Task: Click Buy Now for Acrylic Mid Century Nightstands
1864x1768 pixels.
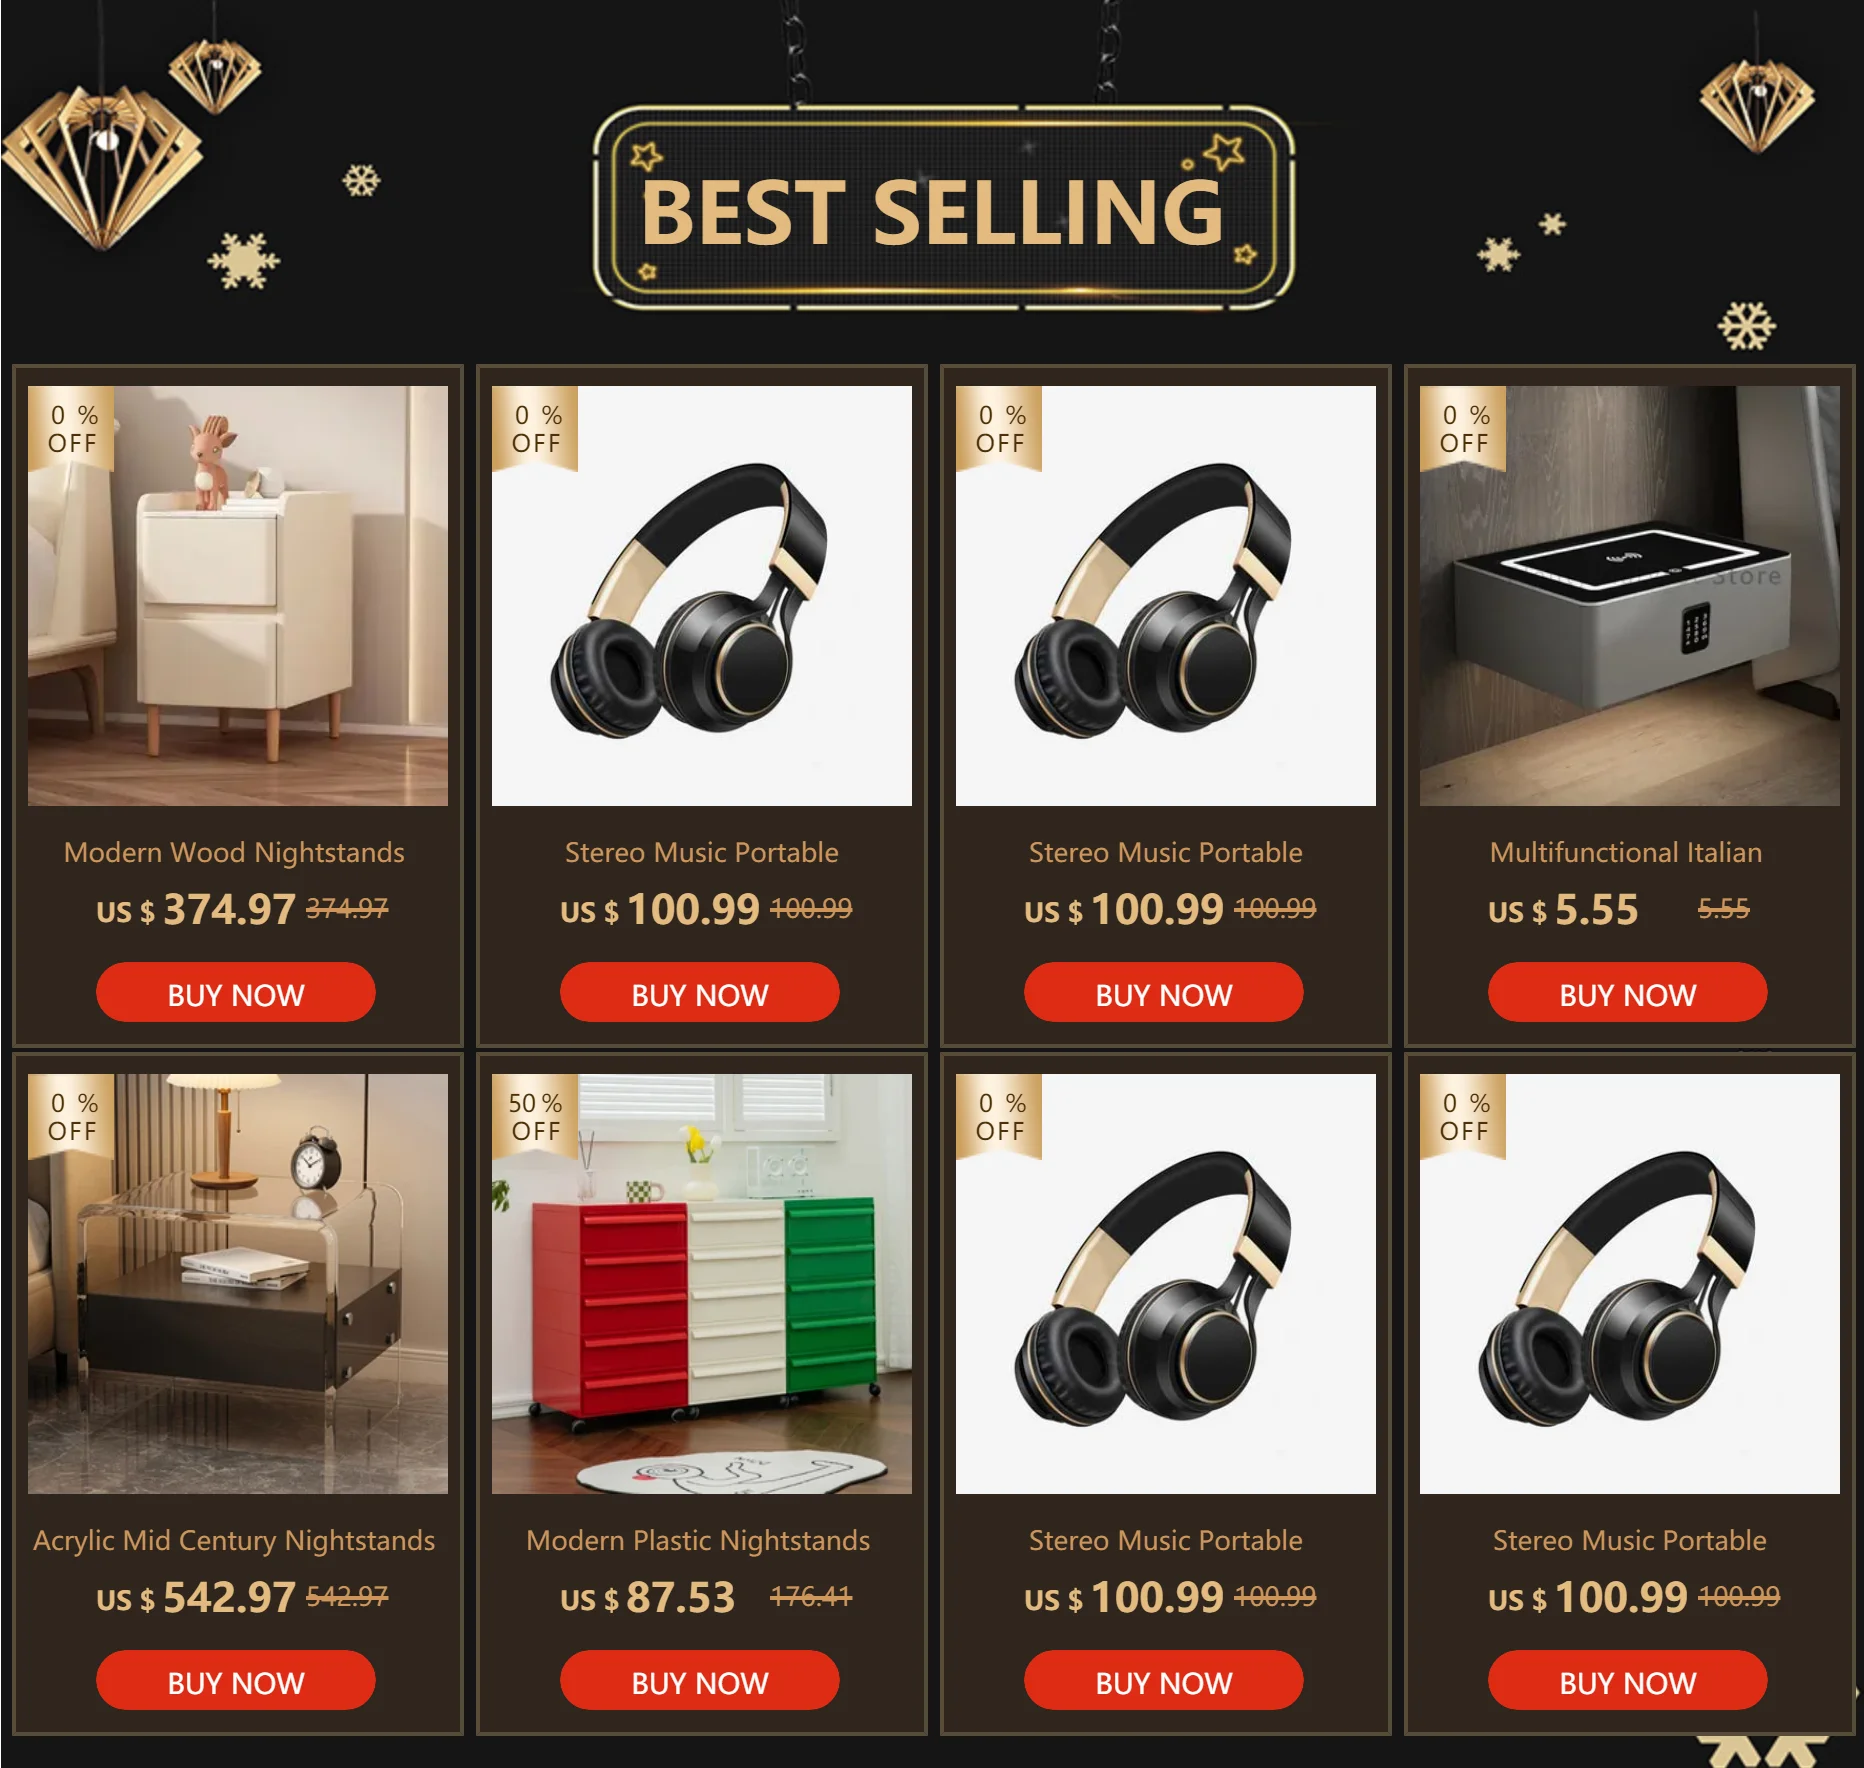Action: pyautogui.click(x=236, y=1680)
